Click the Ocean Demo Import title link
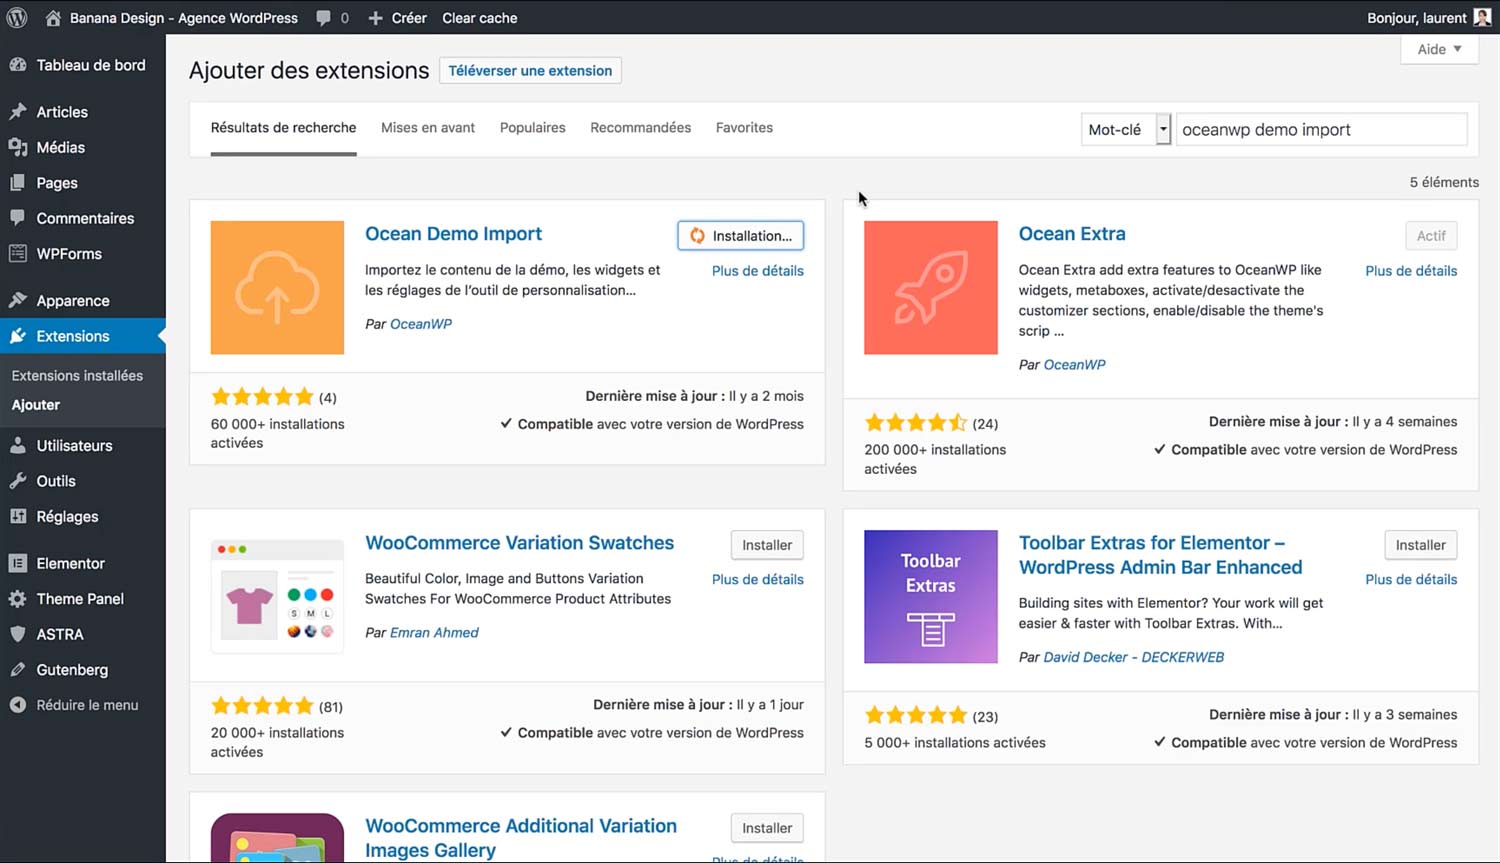Viewport: 1500px width, 863px height. (x=453, y=234)
